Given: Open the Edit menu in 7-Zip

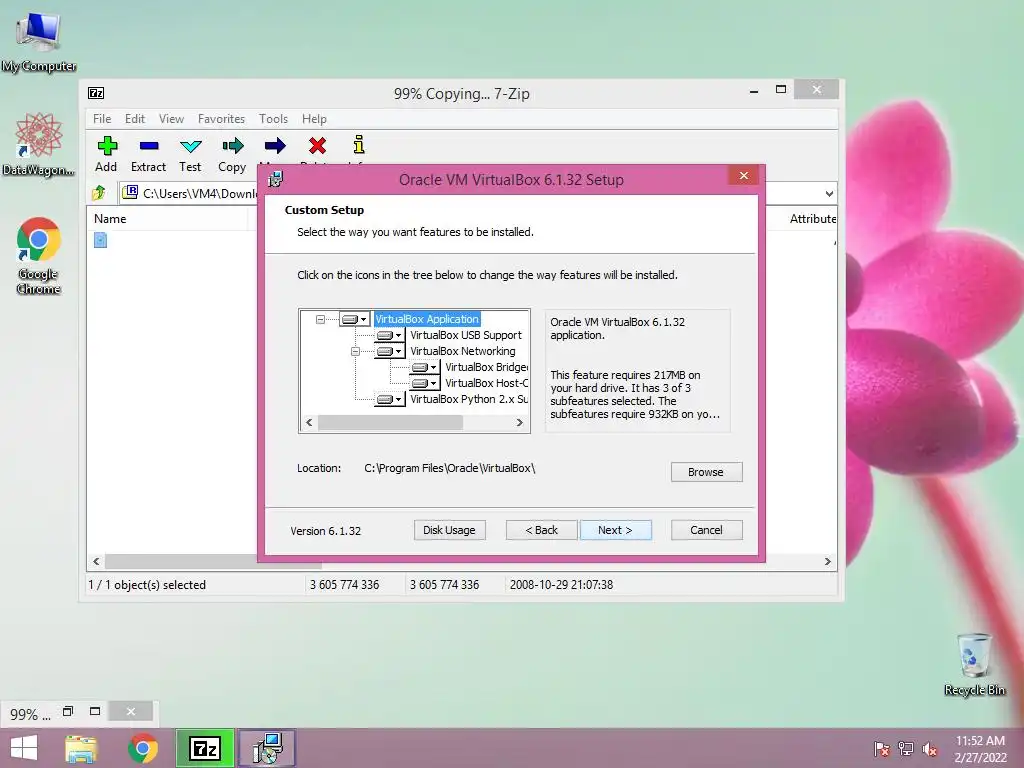Looking at the screenshot, I should click(x=135, y=119).
